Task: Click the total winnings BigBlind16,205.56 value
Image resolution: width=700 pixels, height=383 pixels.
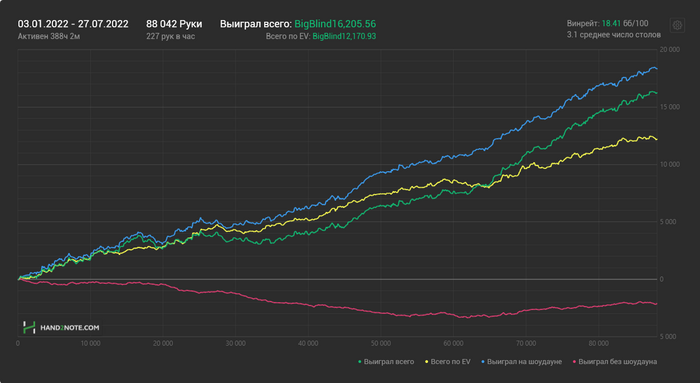Action: 335,24
